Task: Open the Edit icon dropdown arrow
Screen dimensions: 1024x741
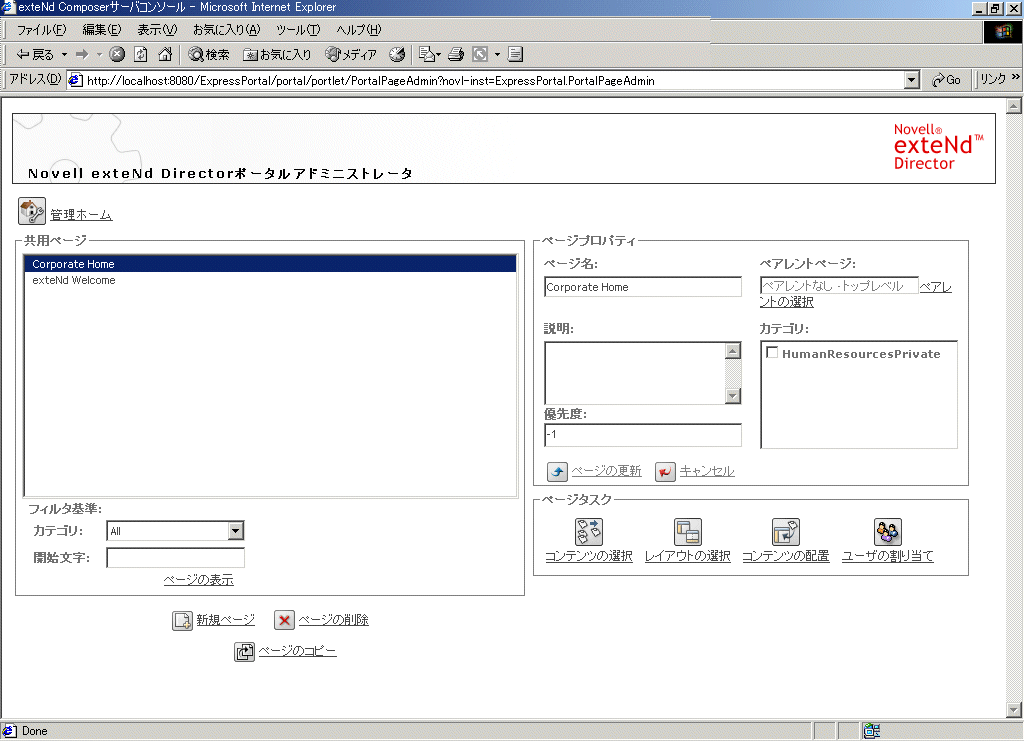Action: 497,54
